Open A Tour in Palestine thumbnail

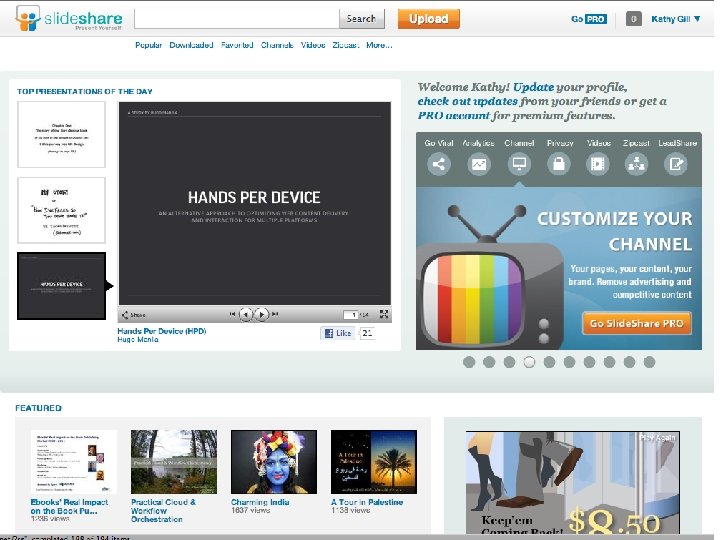(x=374, y=462)
